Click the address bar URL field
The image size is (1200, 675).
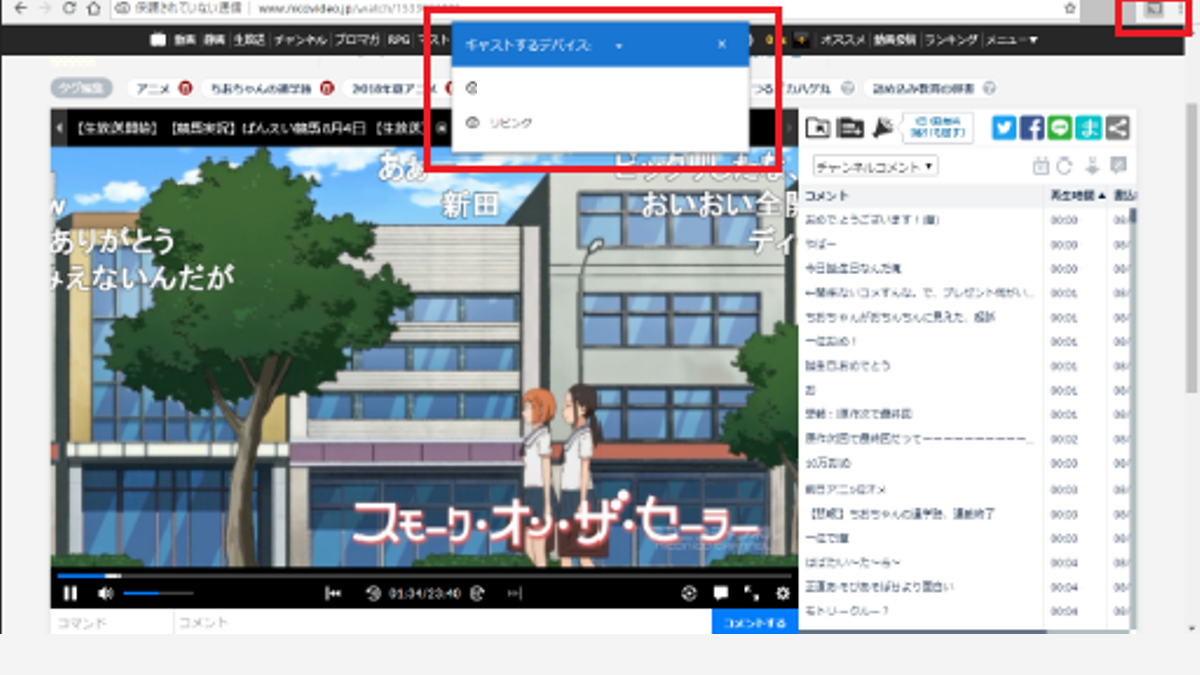pyautogui.click(x=595, y=8)
